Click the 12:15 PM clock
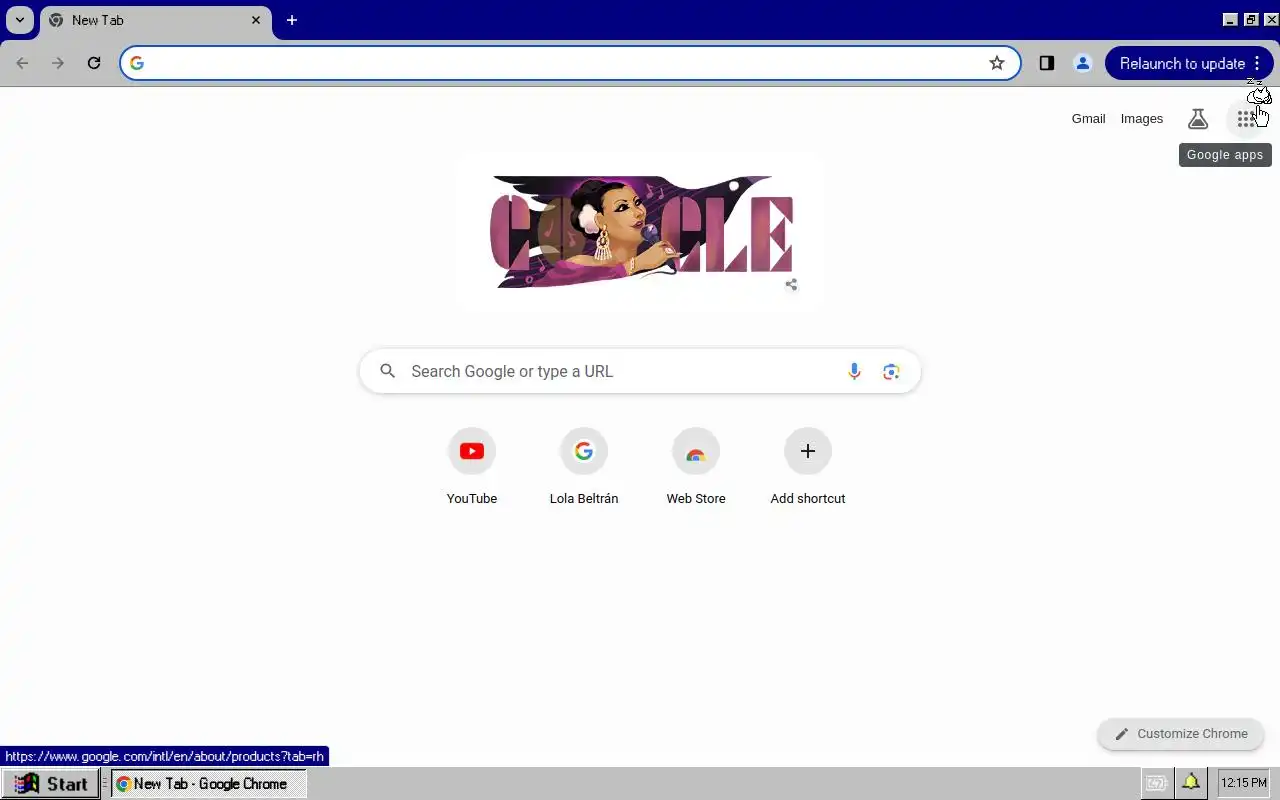The width and height of the screenshot is (1280, 800). coord(1243,784)
